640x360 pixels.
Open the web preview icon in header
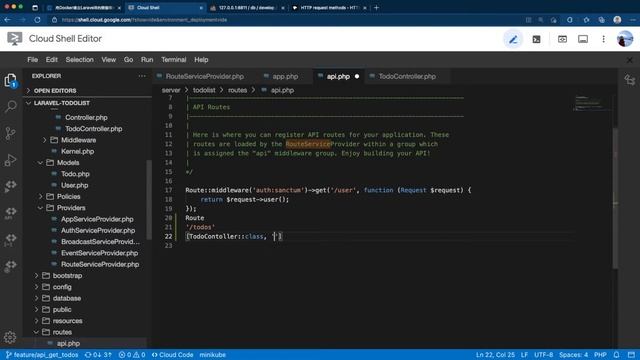coord(562,39)
